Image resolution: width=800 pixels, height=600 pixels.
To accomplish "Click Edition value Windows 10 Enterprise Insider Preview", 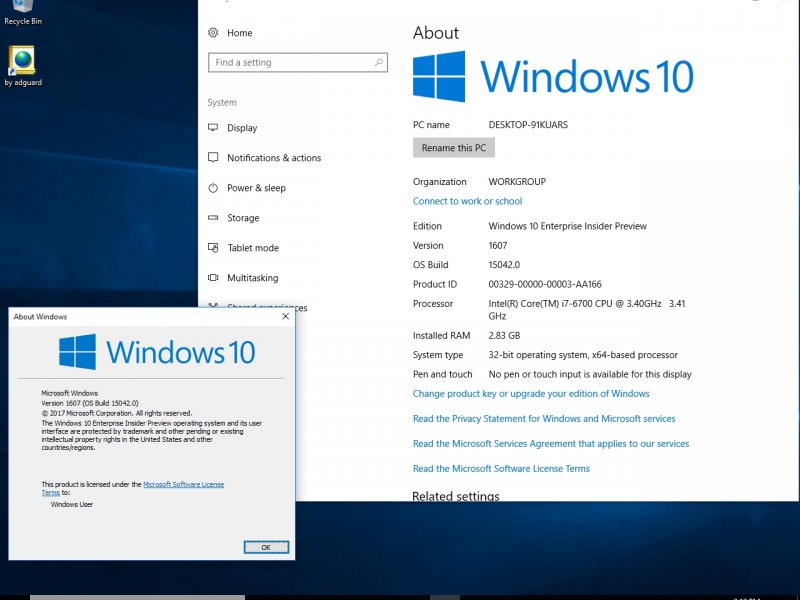I will pos(567,226).
